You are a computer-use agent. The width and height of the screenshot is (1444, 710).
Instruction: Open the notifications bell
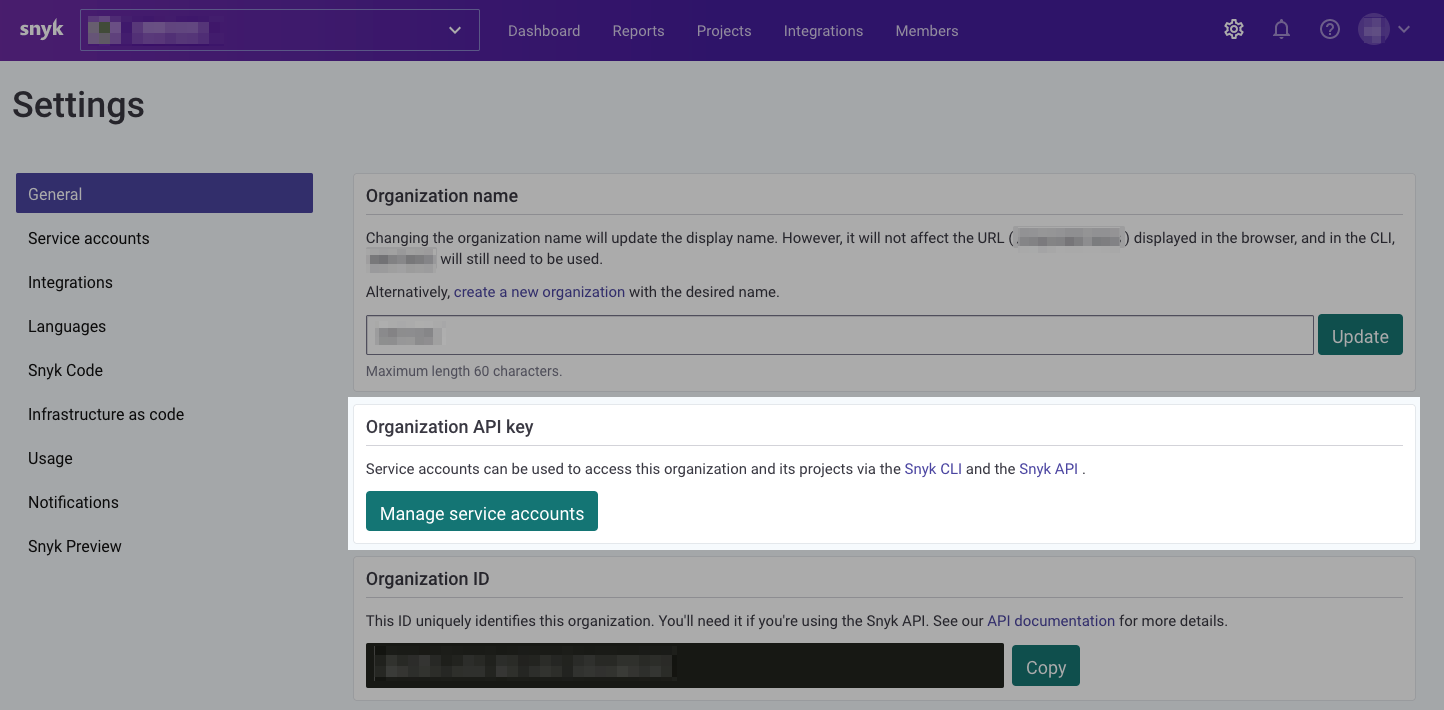1281,30
